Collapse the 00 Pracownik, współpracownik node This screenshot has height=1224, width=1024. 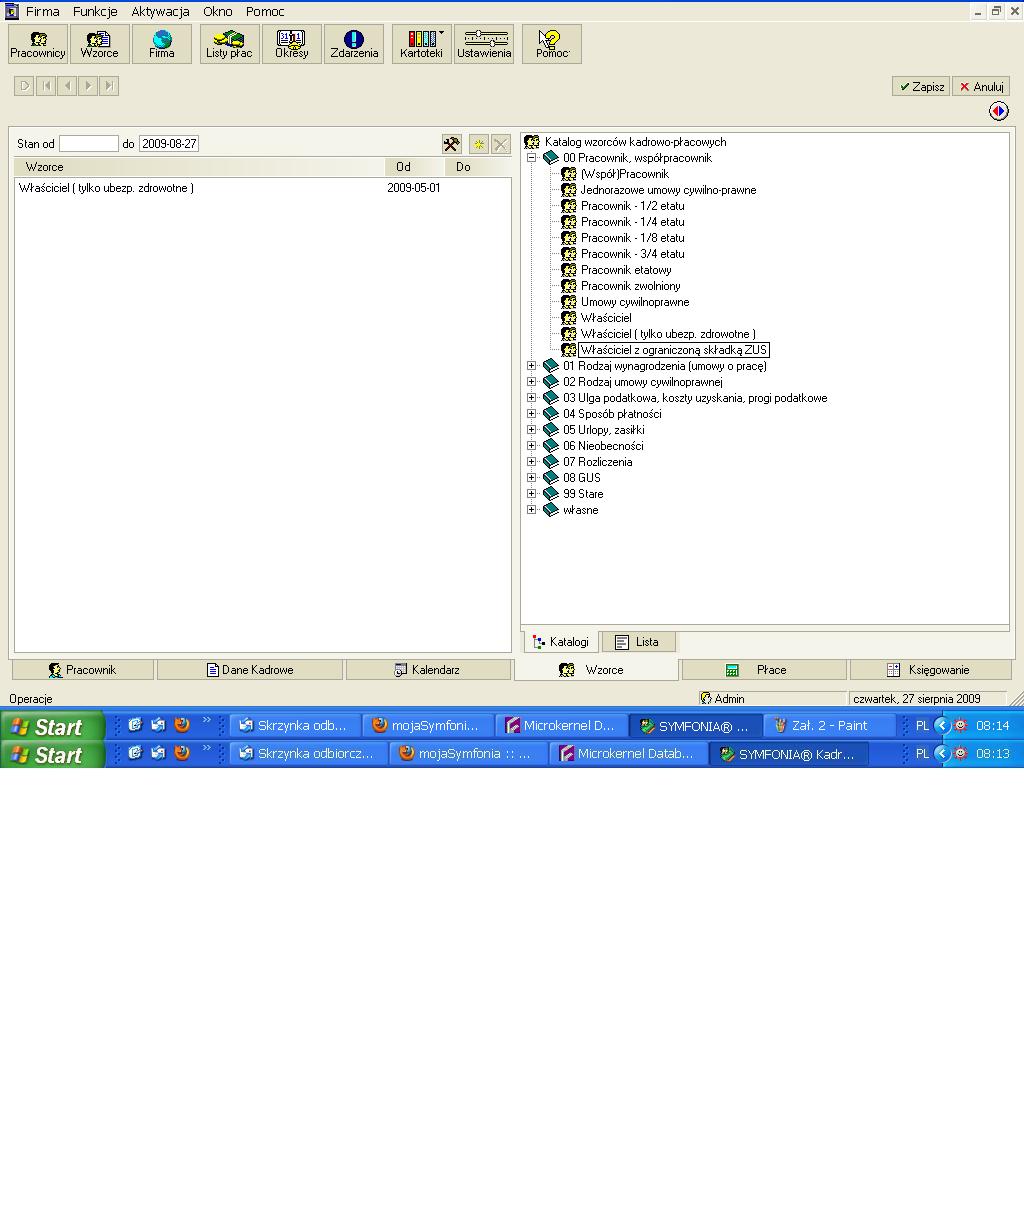[532, 158]
